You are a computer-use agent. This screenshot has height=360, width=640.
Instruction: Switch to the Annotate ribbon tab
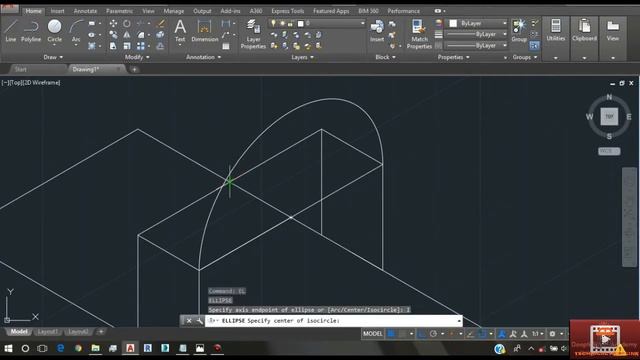pos(85,11)
